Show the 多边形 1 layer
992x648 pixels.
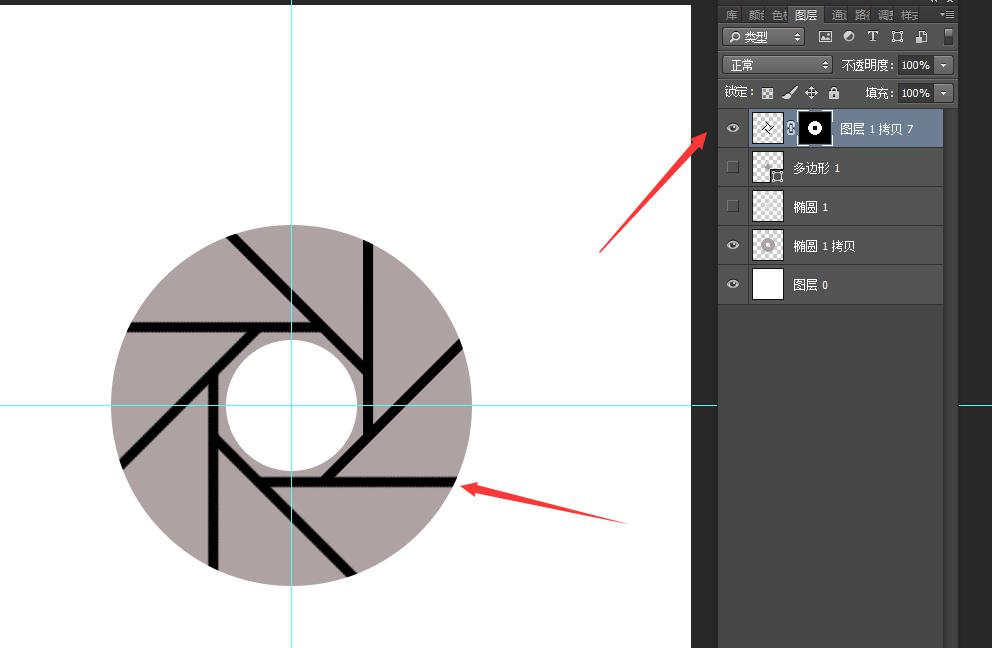click(x=733, y=167)
